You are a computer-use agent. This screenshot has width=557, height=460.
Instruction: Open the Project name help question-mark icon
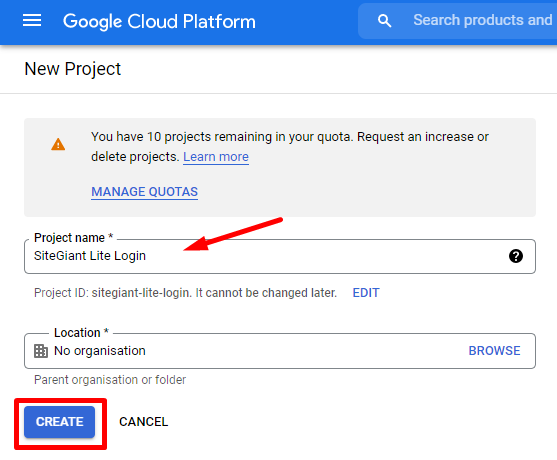click(515, 256)
